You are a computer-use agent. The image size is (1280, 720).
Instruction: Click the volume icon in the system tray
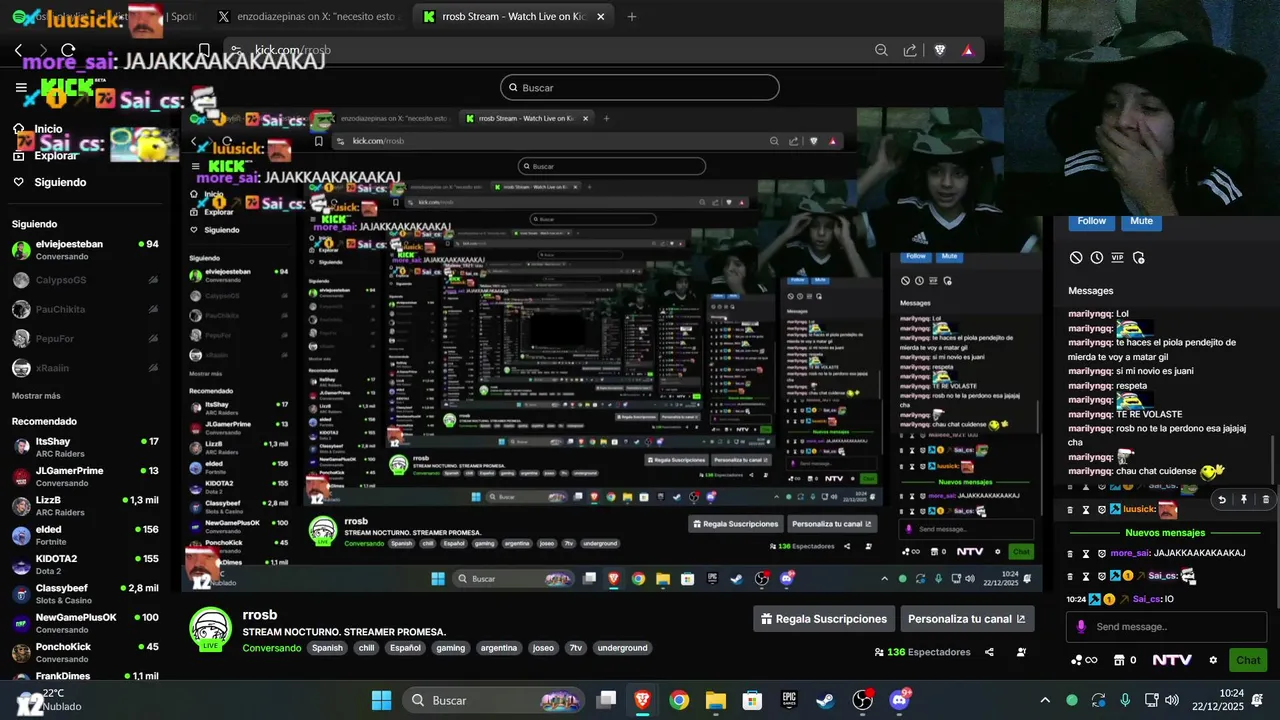coord(1172,700)
